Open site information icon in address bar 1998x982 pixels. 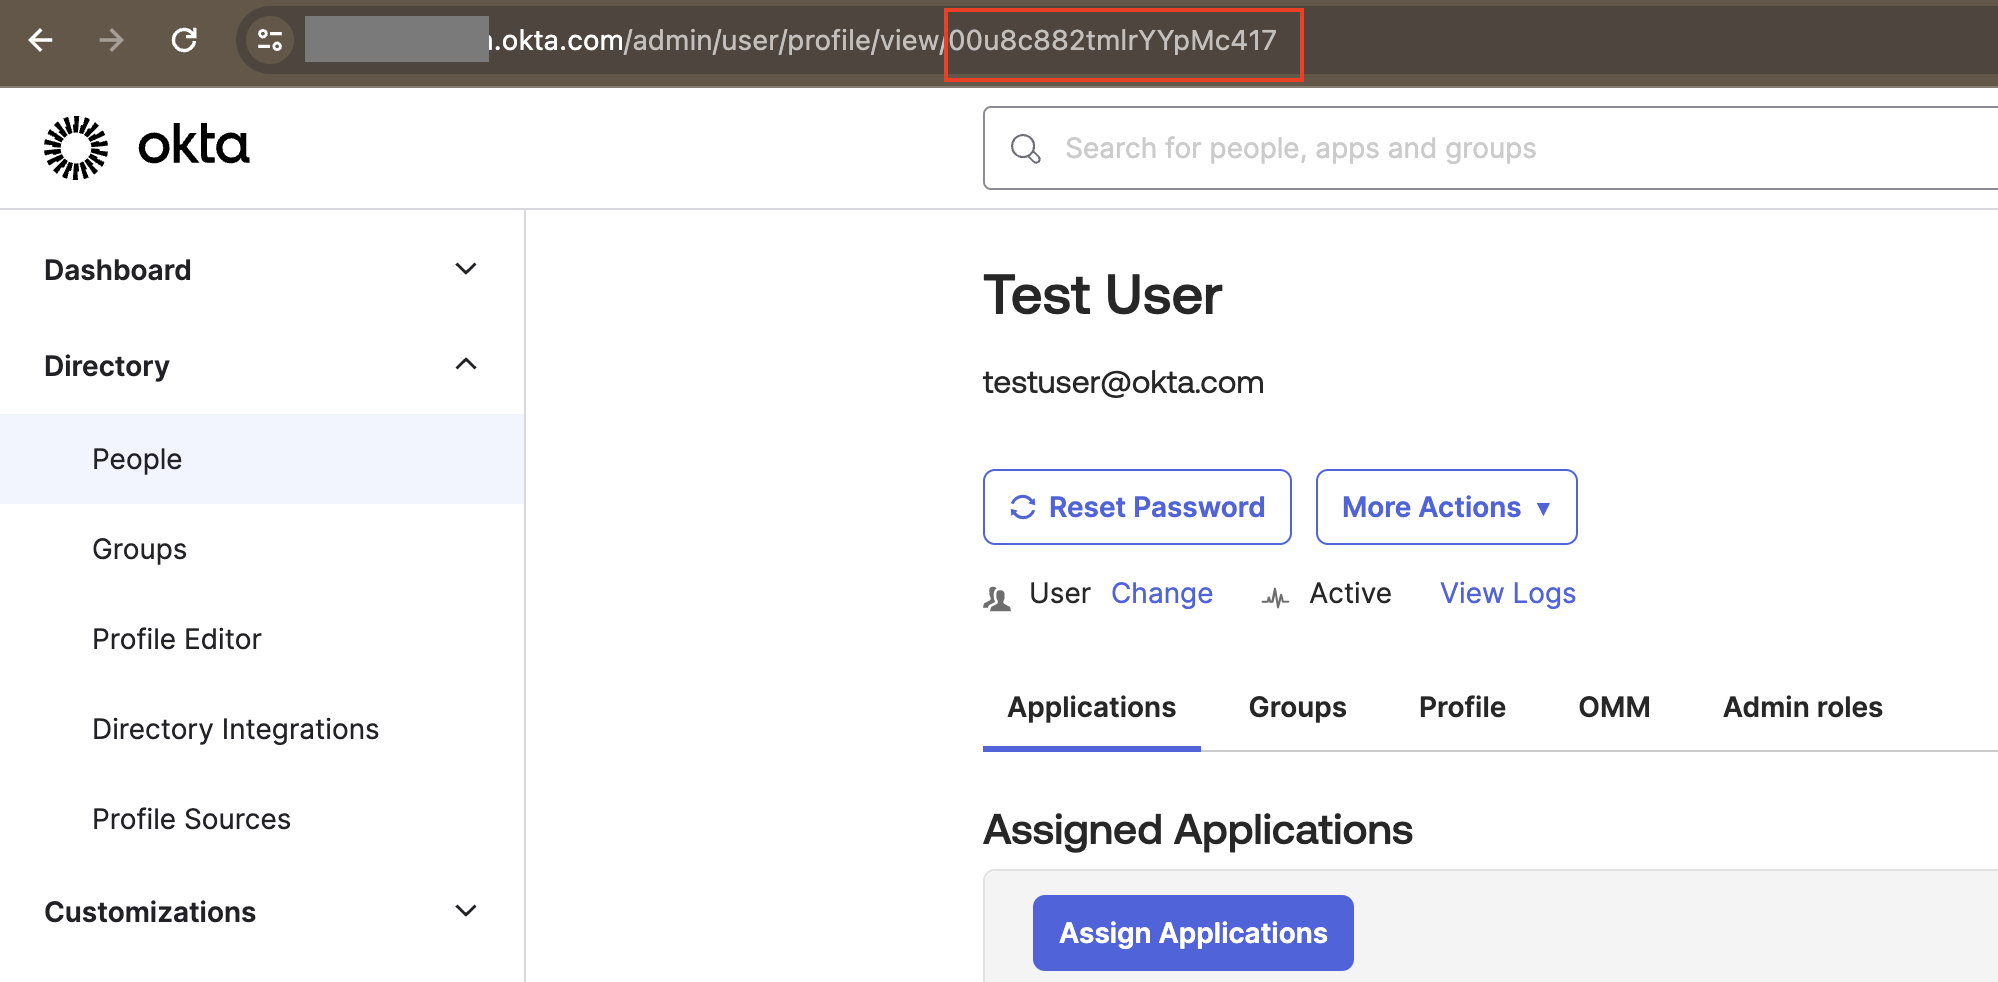click(x=270, y=40)
